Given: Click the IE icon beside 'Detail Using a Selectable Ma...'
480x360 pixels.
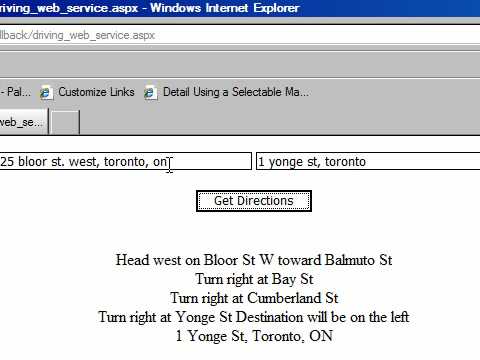Looking at the screenshot, I should tap(150, 93).
